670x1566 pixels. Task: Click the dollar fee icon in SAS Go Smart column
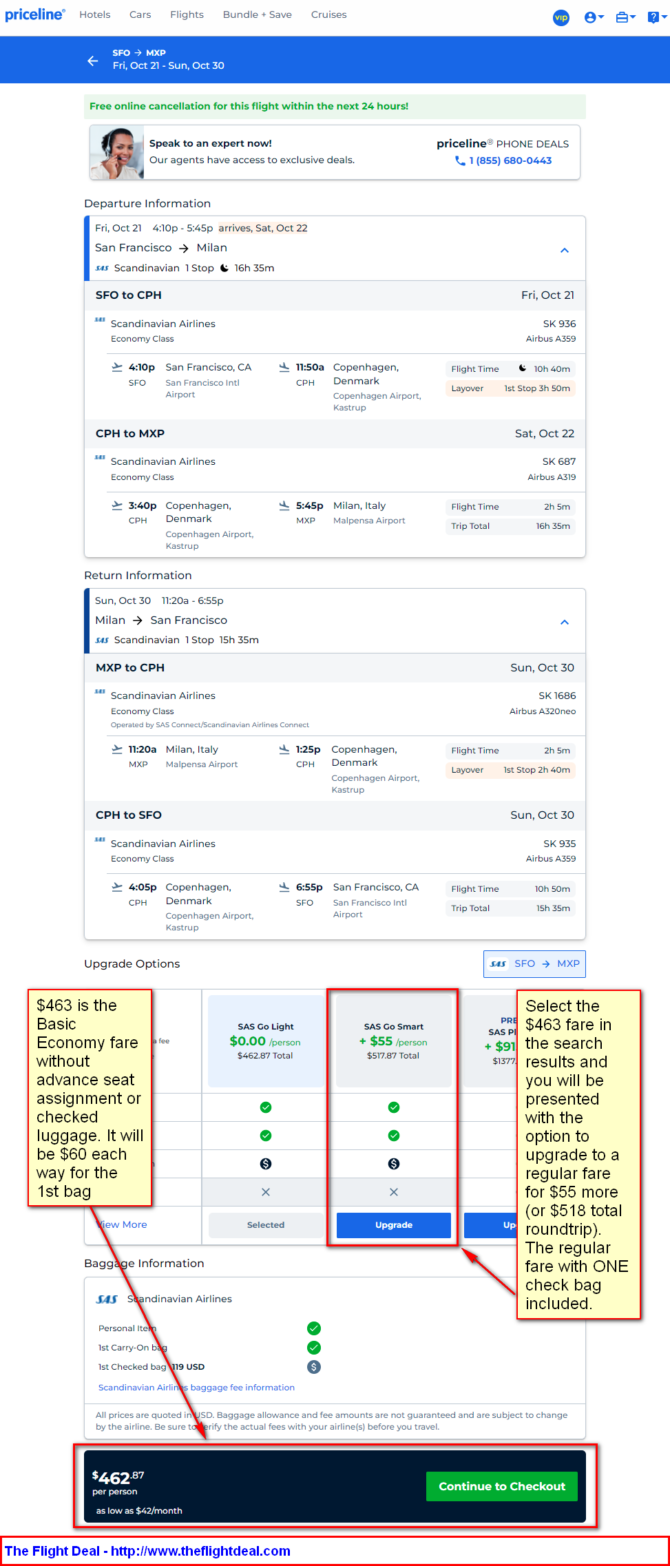click(x=394, y=1164)
